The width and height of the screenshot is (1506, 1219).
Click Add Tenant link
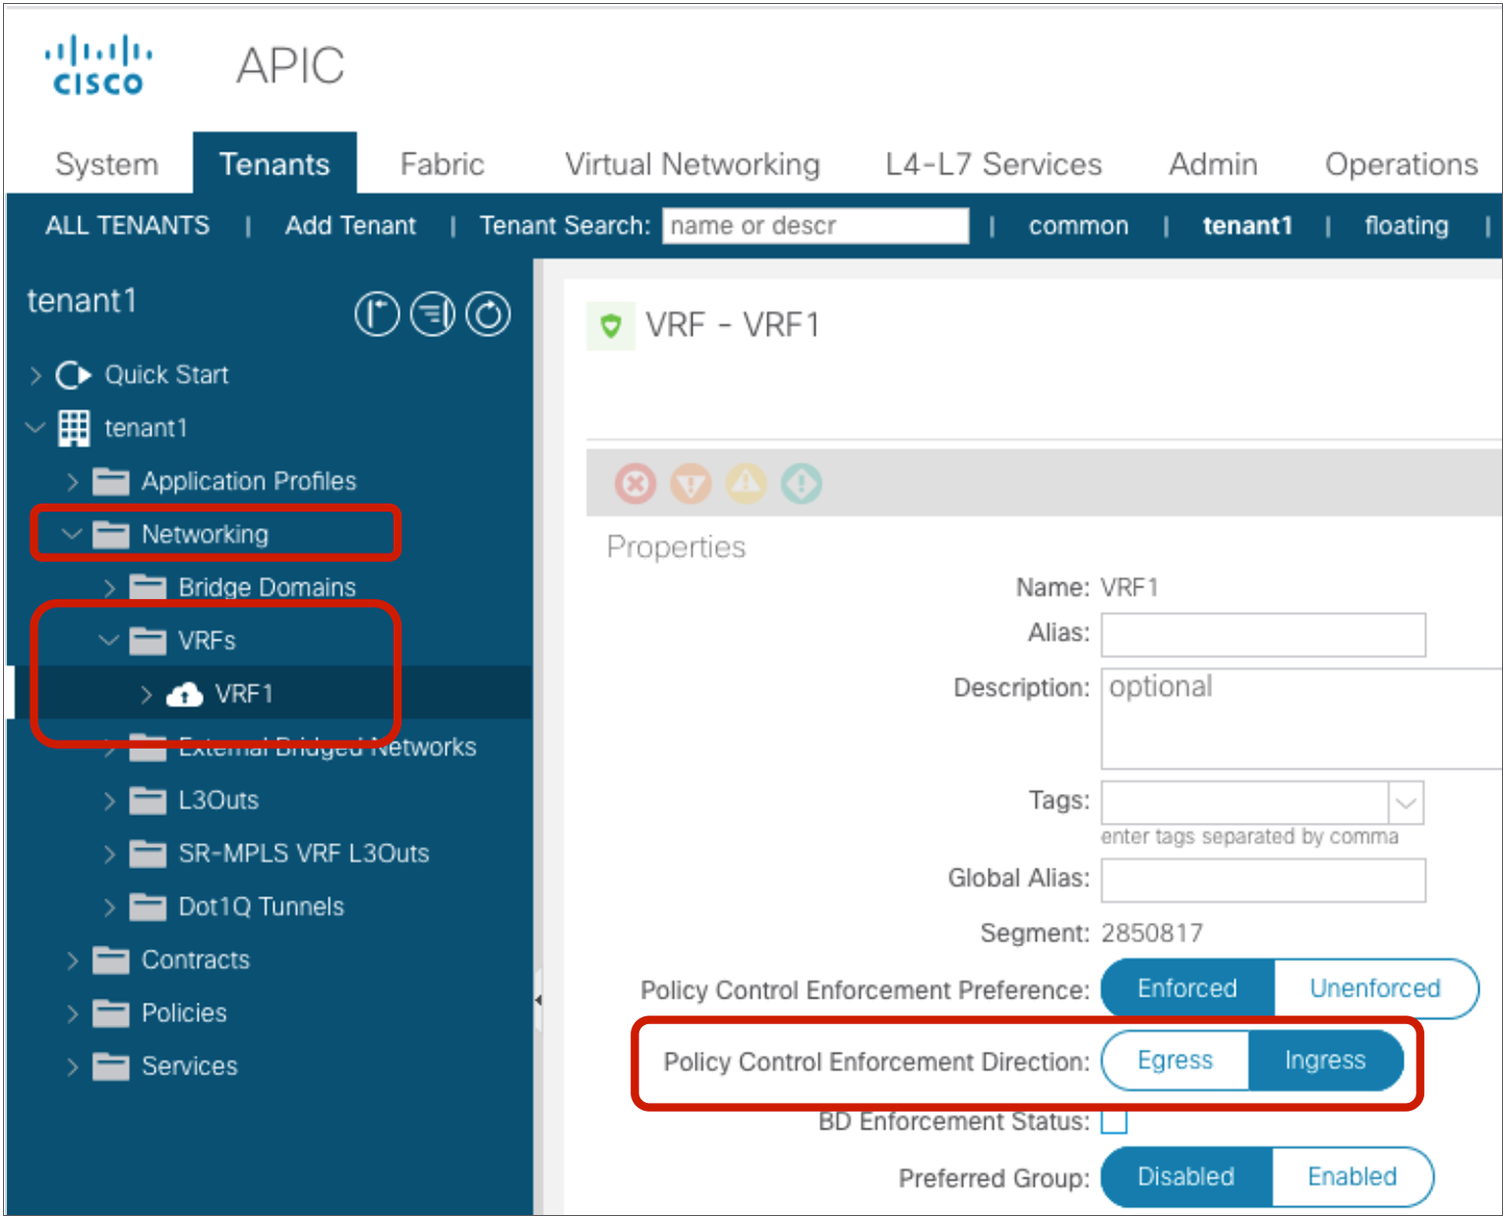350,226
